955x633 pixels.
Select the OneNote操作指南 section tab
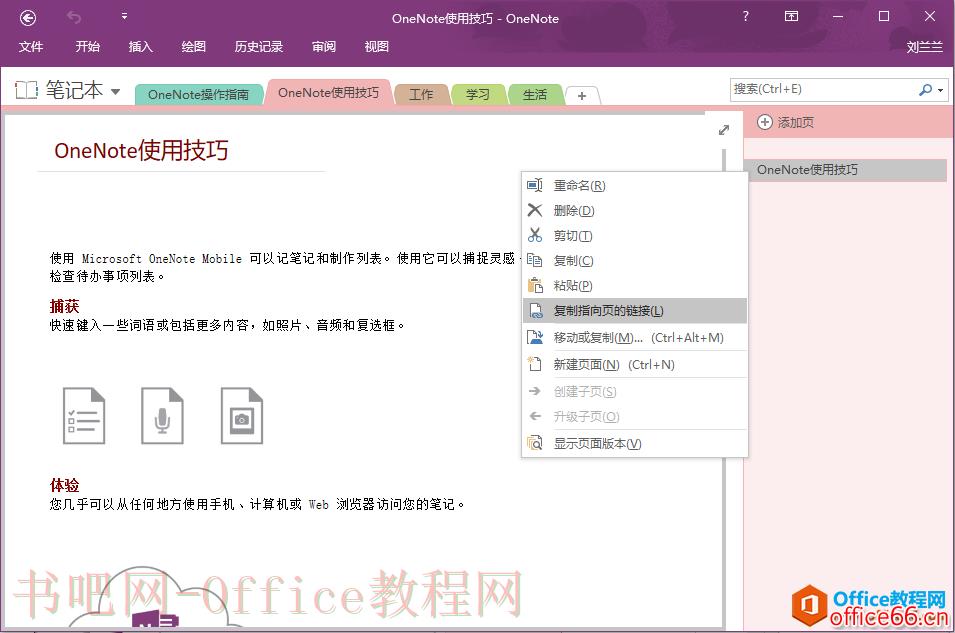tap(199, 94)
